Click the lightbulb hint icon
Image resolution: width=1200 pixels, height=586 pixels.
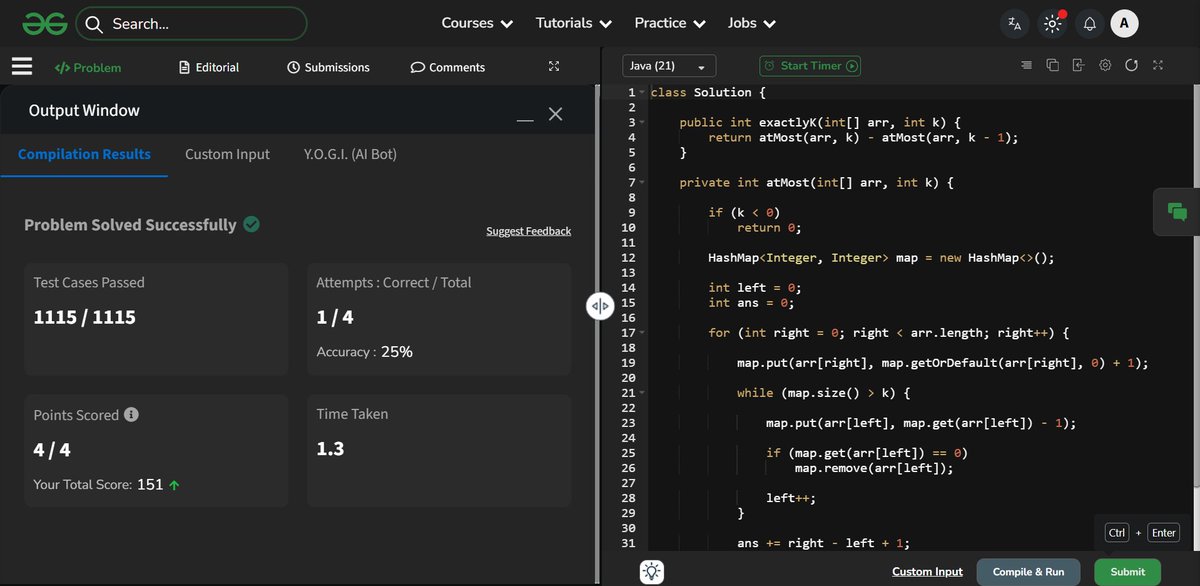pyautogui.click(x=652, y=572)
